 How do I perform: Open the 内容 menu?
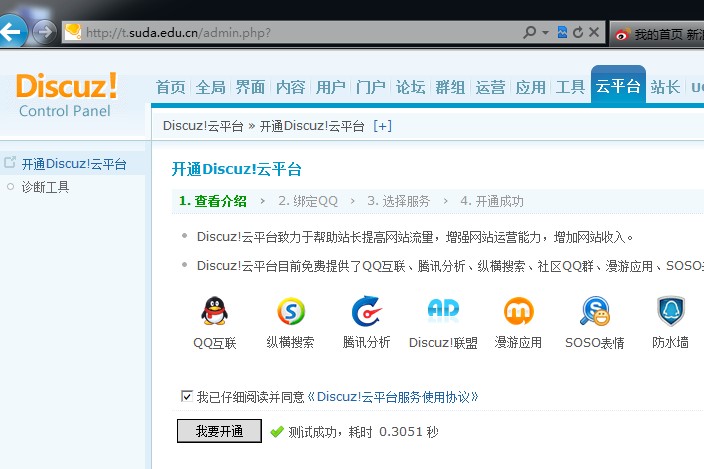click(290, 87)
